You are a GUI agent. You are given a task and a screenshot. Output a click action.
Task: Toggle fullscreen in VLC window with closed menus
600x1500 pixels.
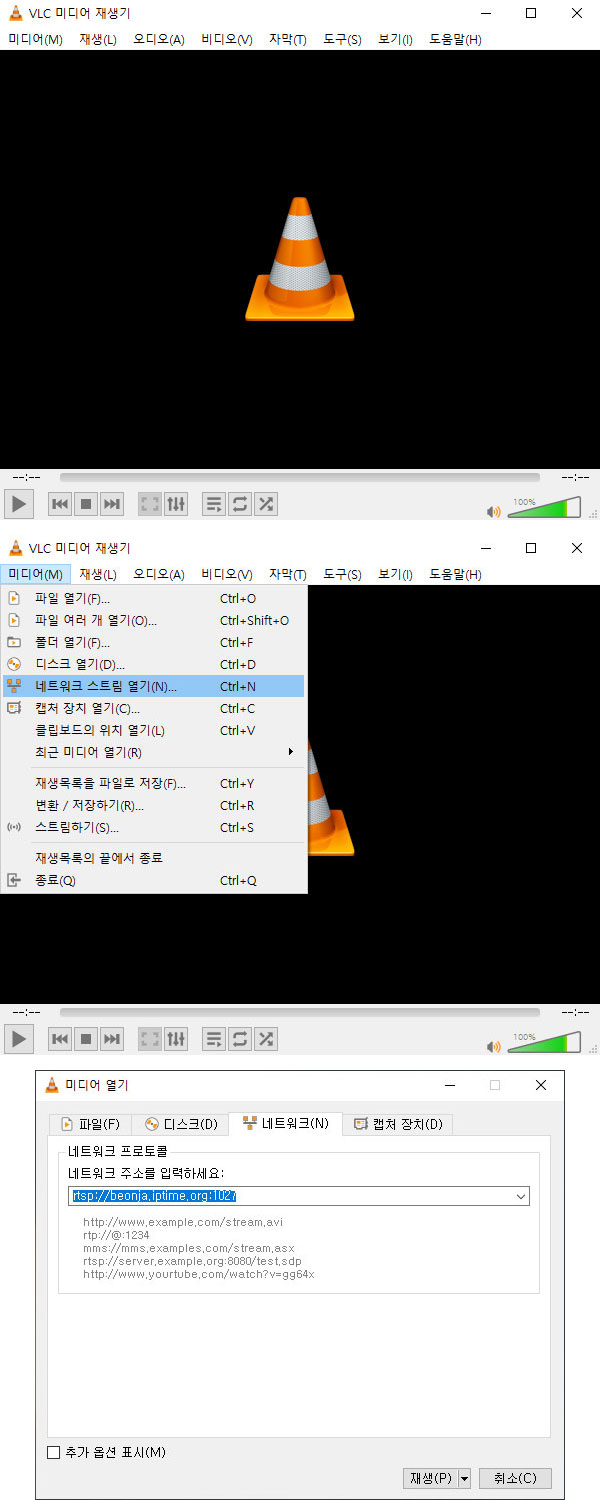tap(150, 505)
